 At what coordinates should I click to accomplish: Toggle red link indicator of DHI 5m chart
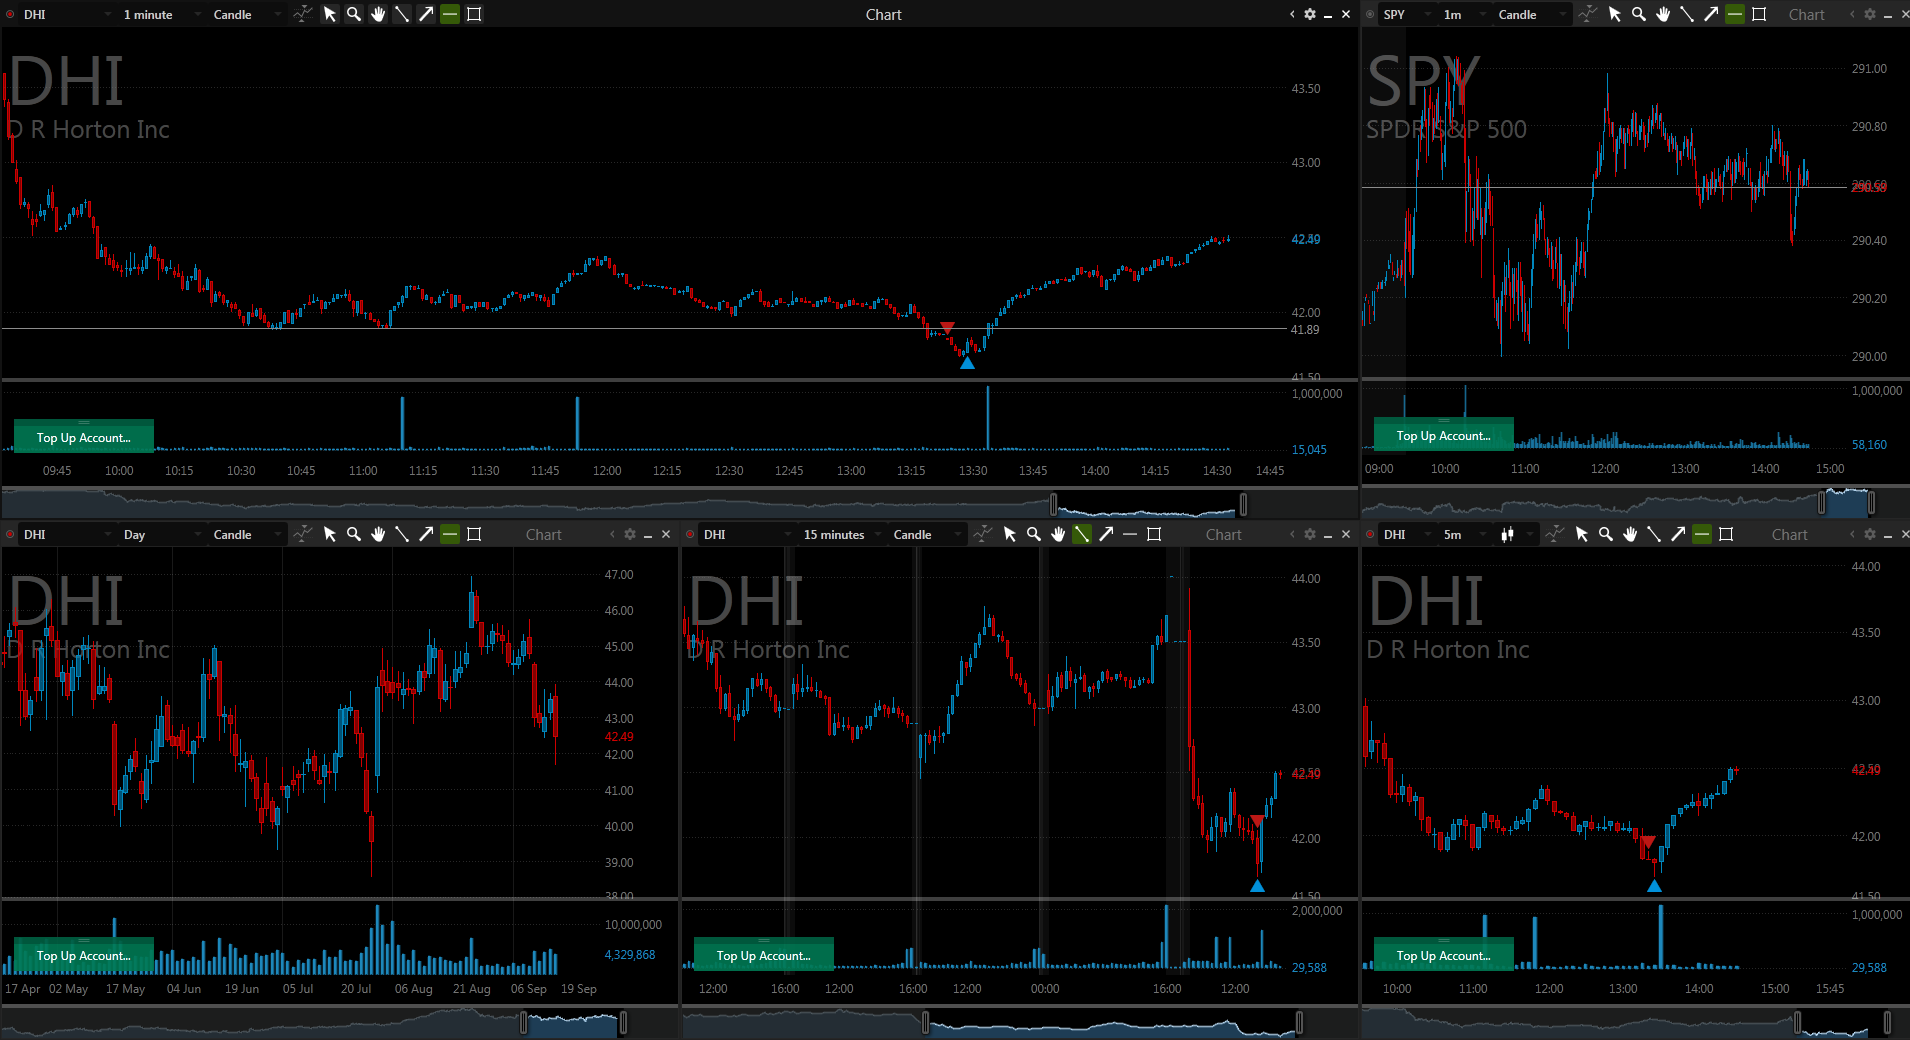(1370, 534)
